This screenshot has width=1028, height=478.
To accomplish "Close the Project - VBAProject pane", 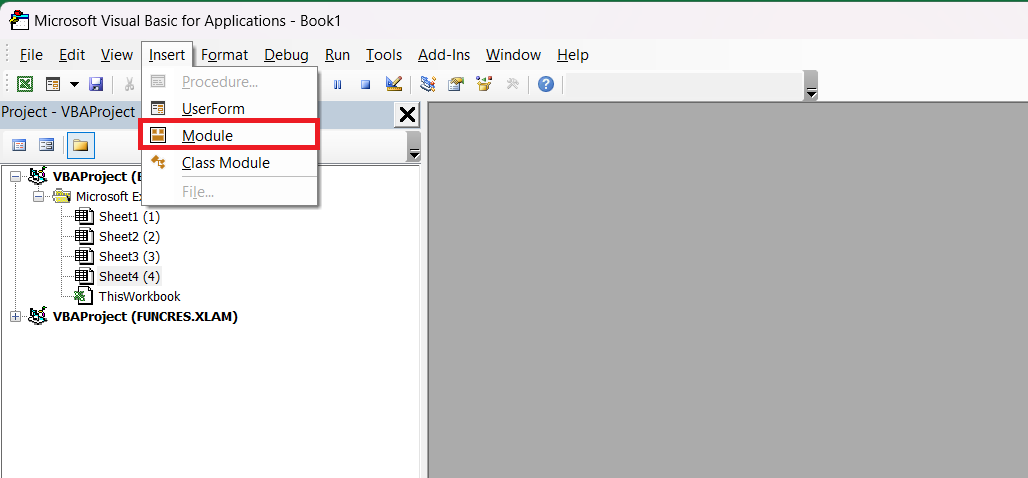I will pyautogui.click(x=407, y=115).
